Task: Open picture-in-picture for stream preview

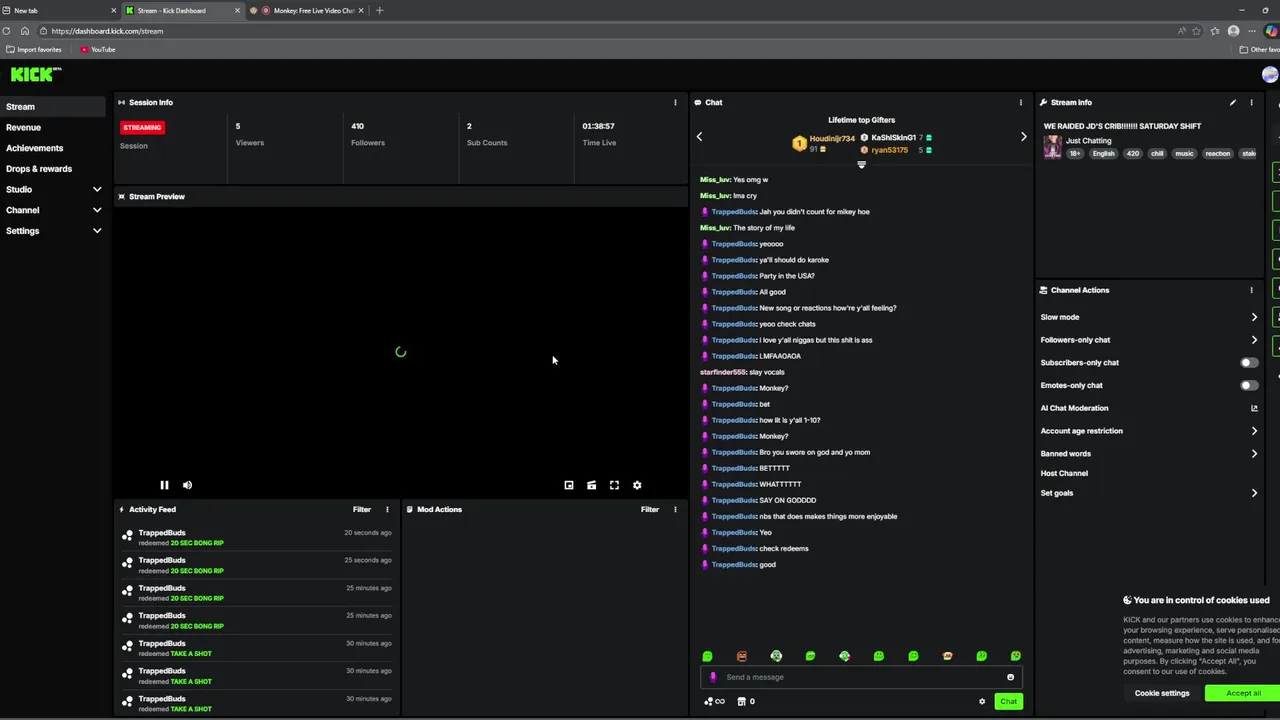Action: 569,485
